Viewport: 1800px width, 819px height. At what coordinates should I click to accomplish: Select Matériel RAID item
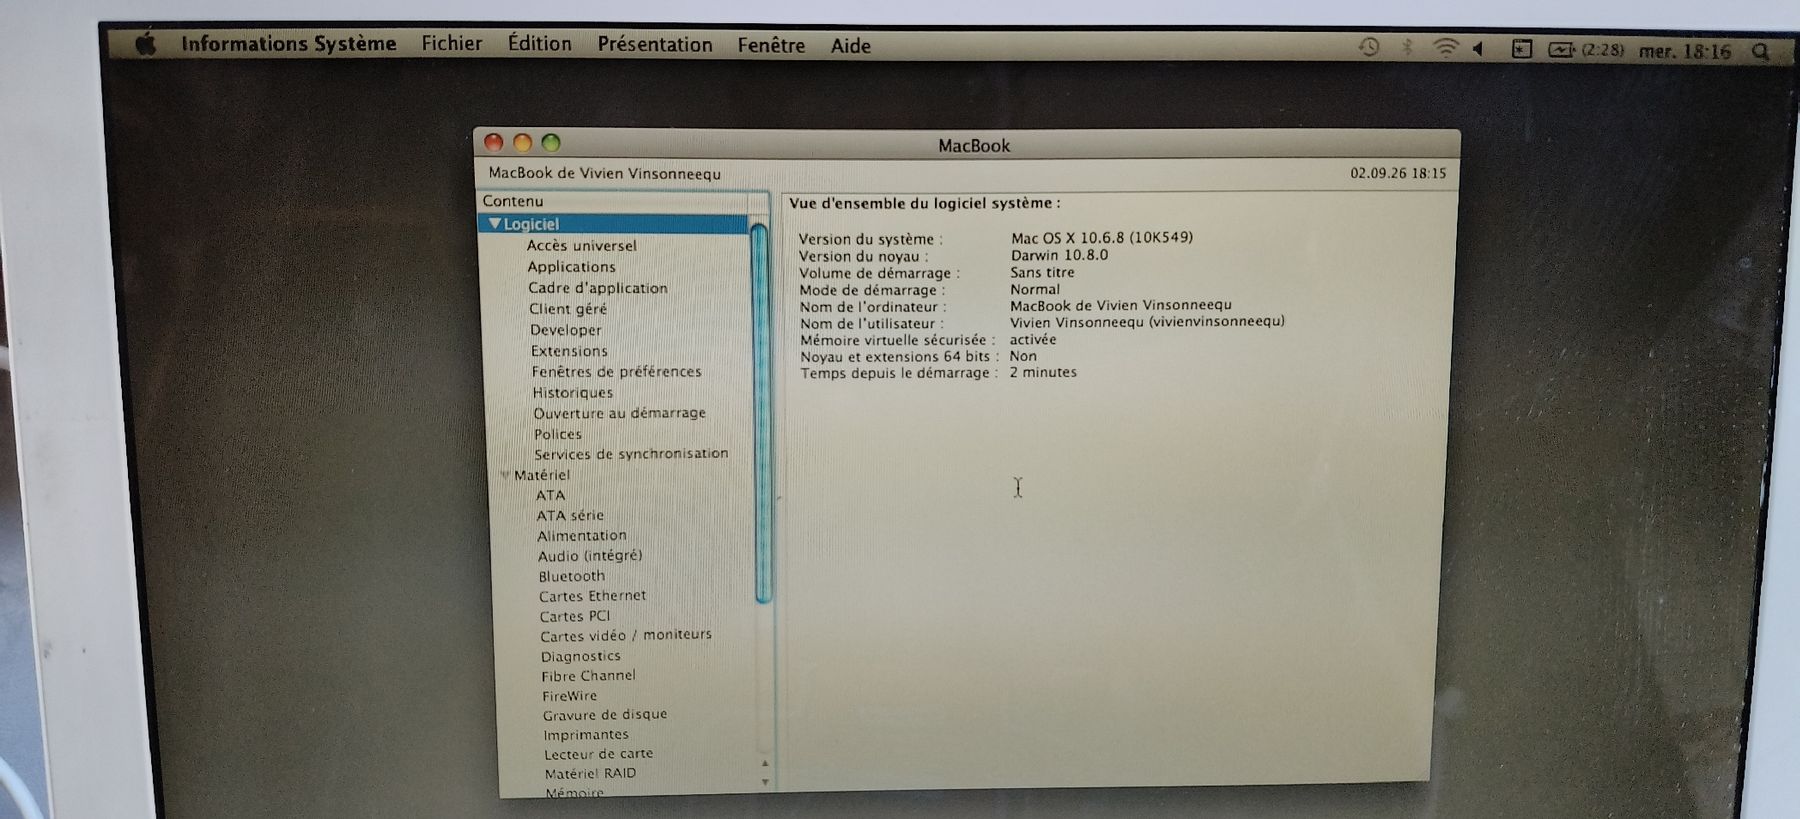pyautogui.click(x=591, y=773)
